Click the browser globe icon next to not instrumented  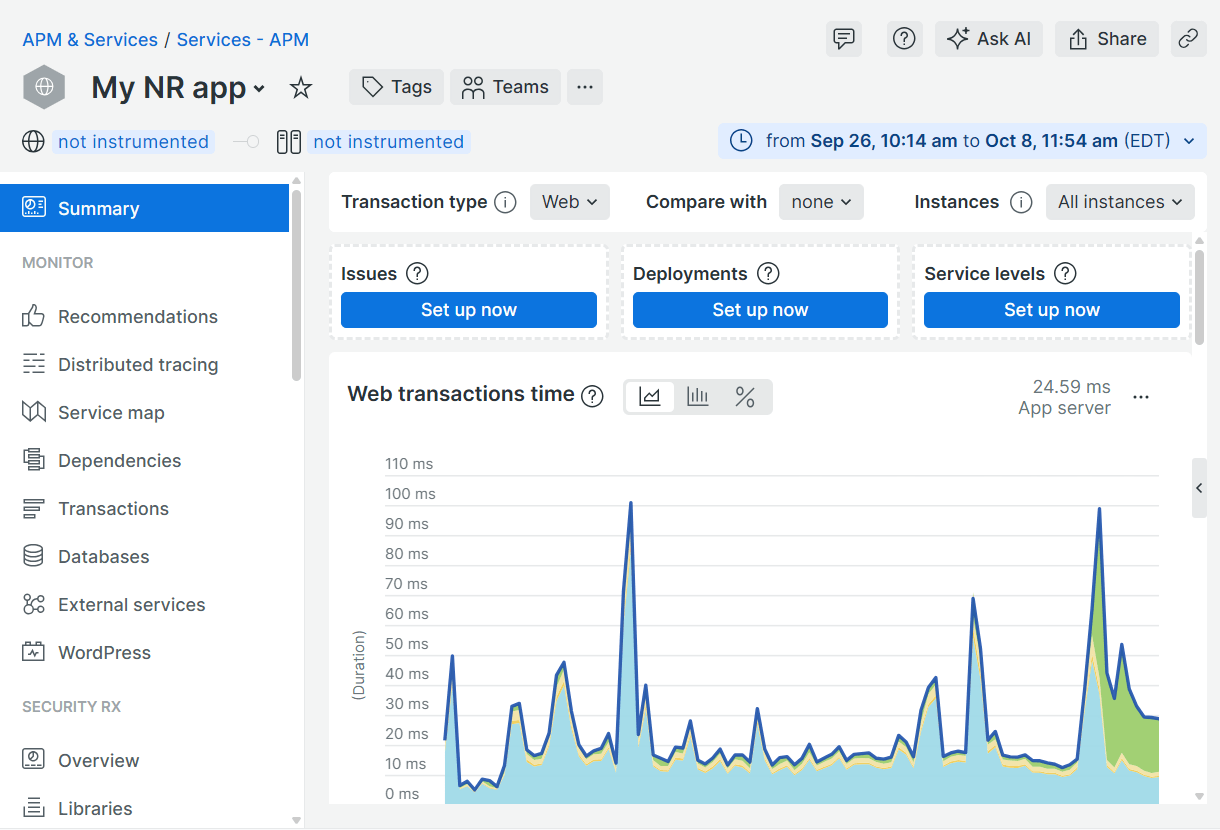[x=33, y=142]
